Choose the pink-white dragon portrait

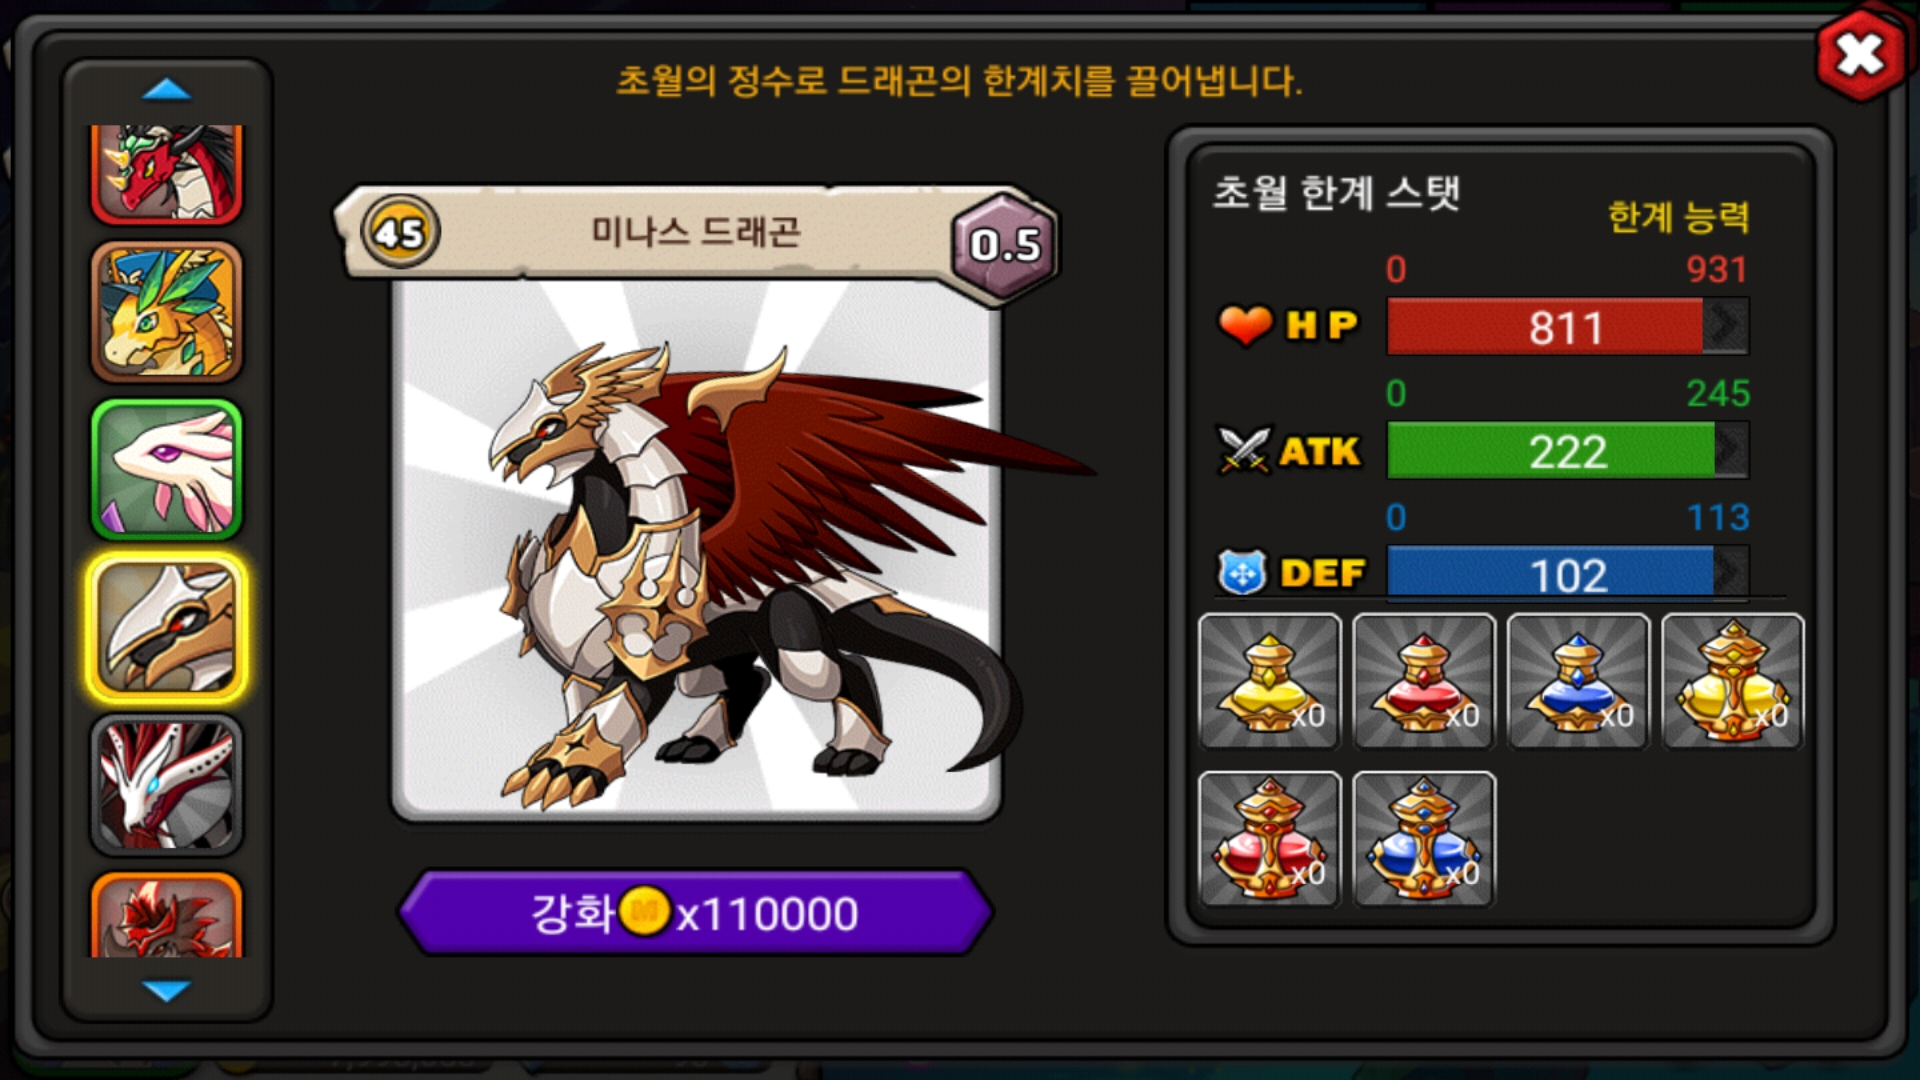coord(167,469)
